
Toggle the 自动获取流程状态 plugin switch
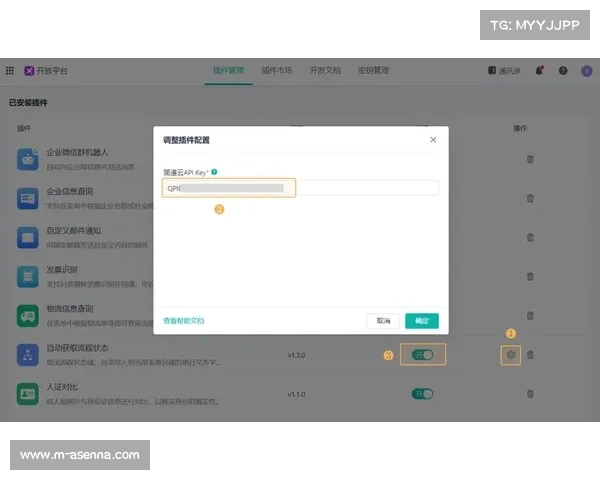tap(422, 355)
